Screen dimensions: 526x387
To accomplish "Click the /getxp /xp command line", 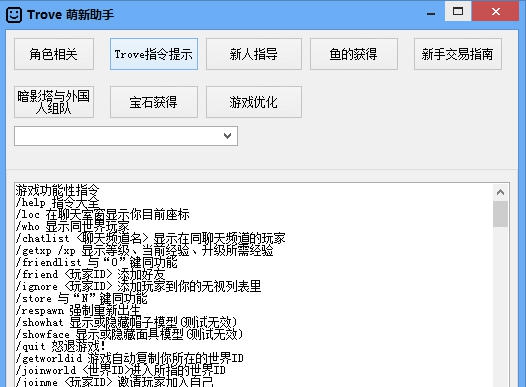I will click(x=144, y=251).
